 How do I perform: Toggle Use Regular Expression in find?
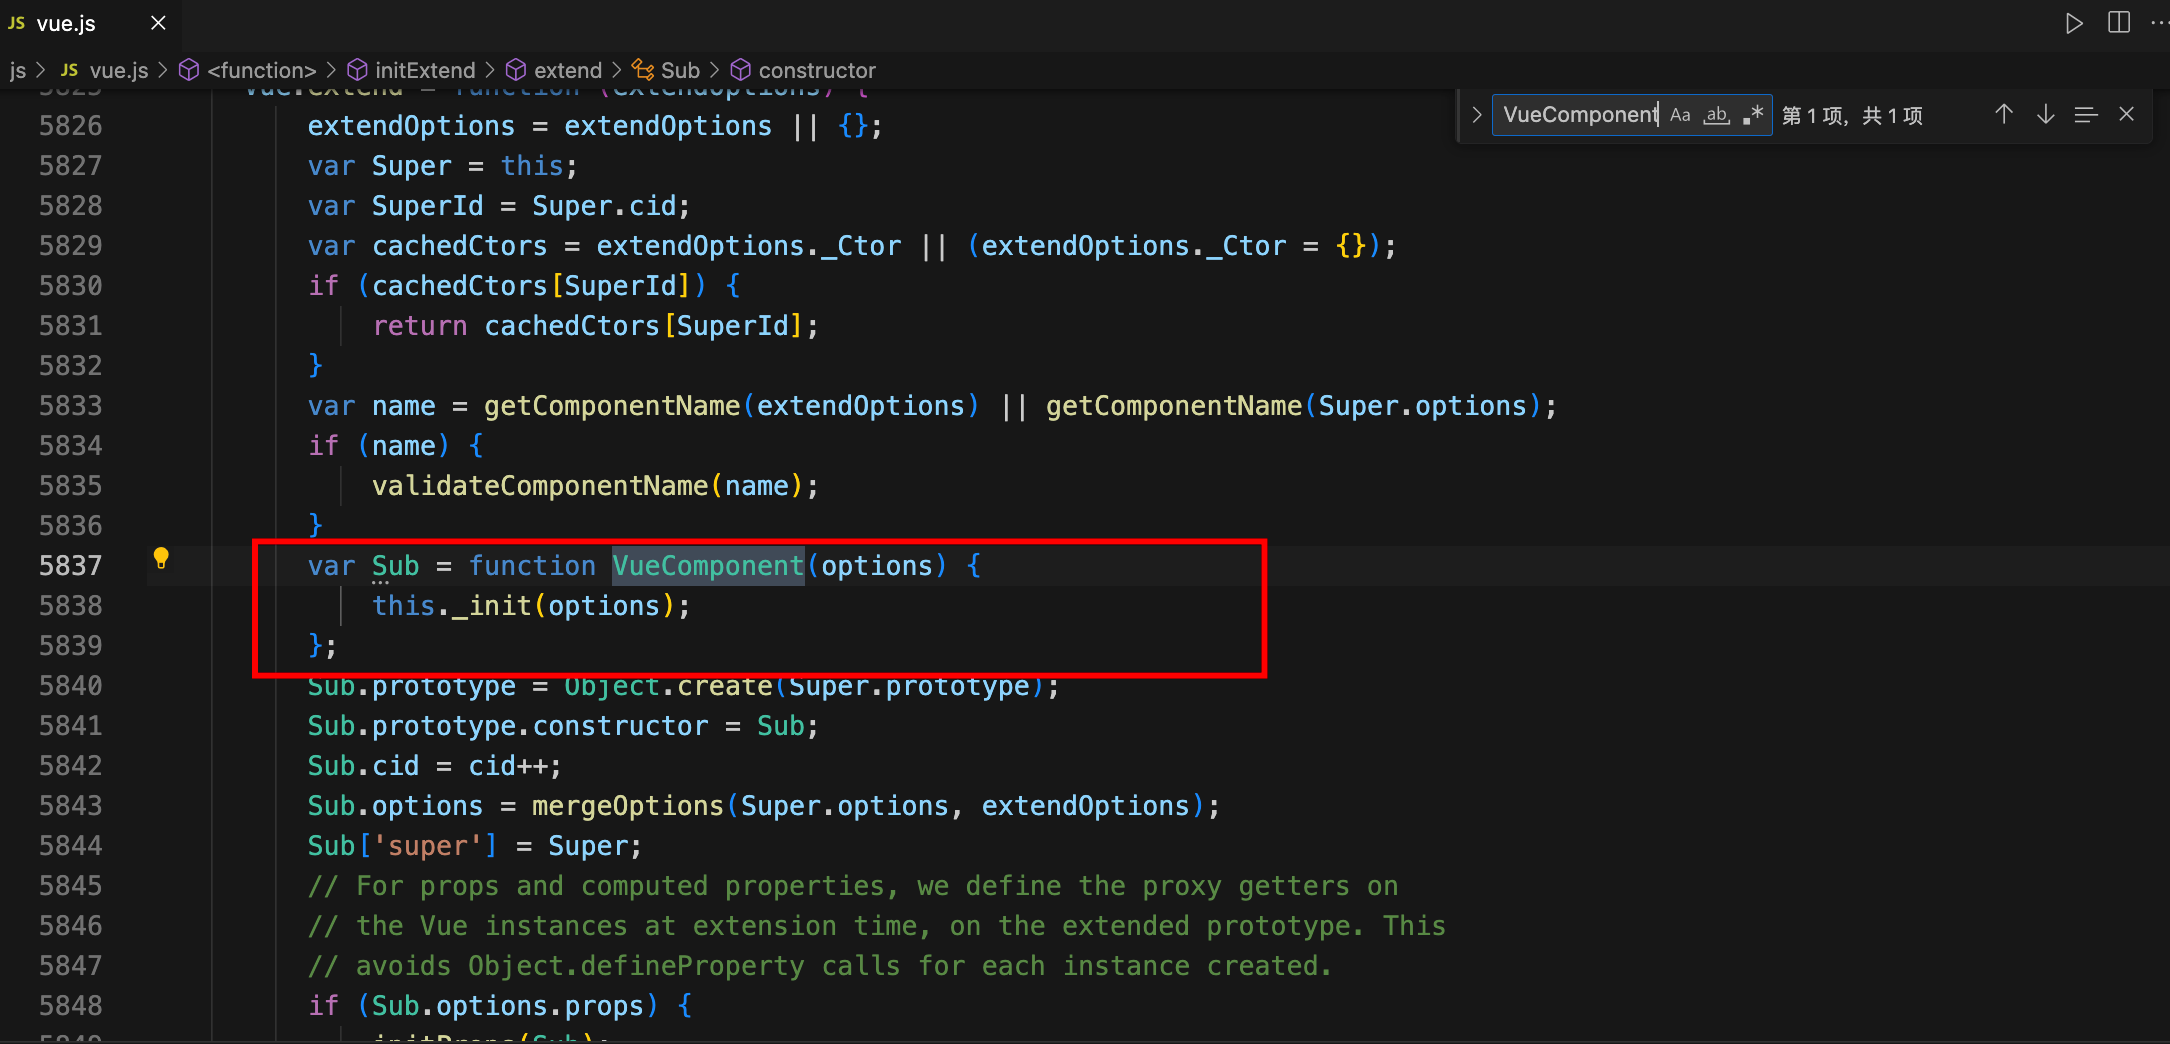pos(1753,115)
